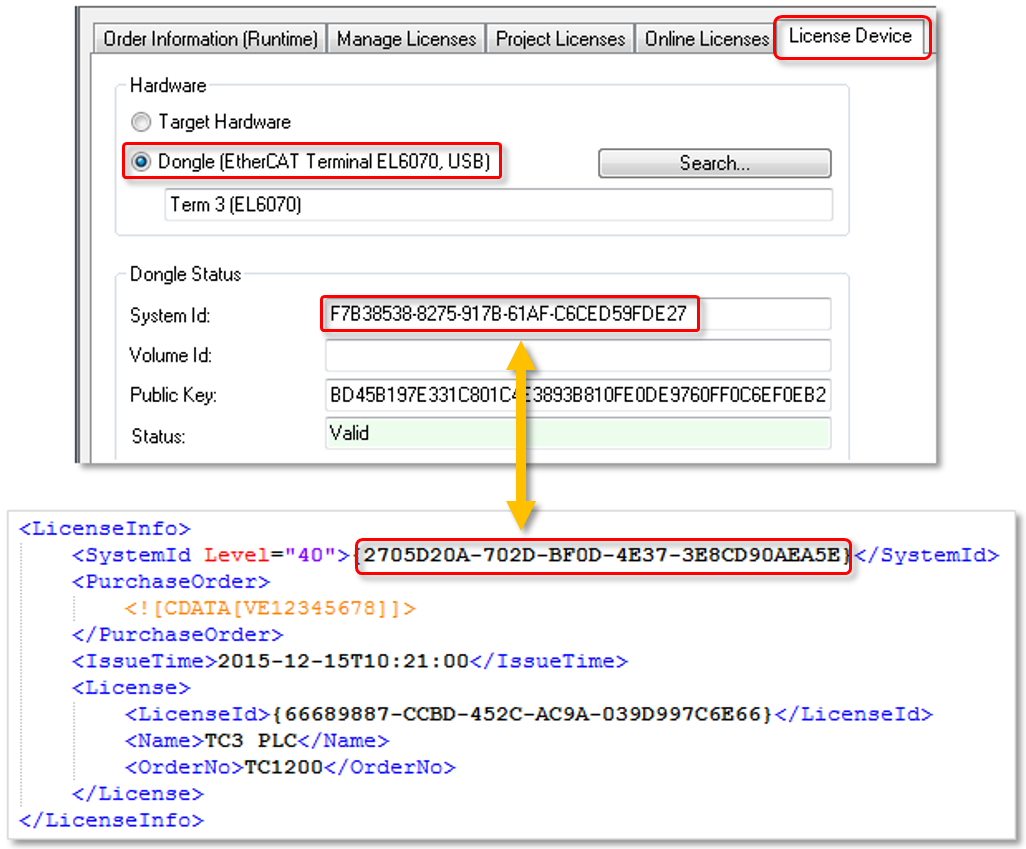Click the SystemId GUID 2705D20A-702D-BF0D-4E37-3E8CD90AEA5E
The image size is (1026, 849).
[602, 555]
